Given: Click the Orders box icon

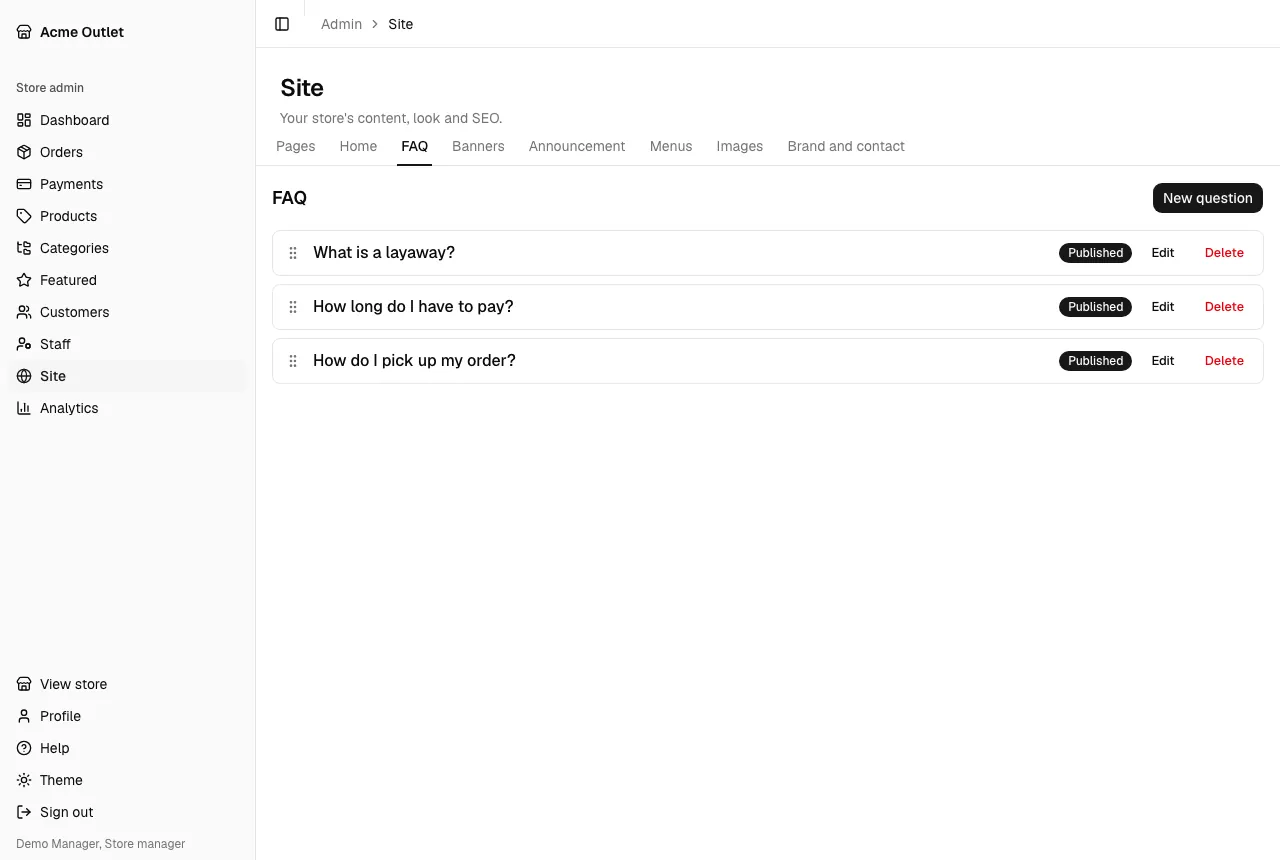Looking at the screenshot, I should tap(24, 152).
